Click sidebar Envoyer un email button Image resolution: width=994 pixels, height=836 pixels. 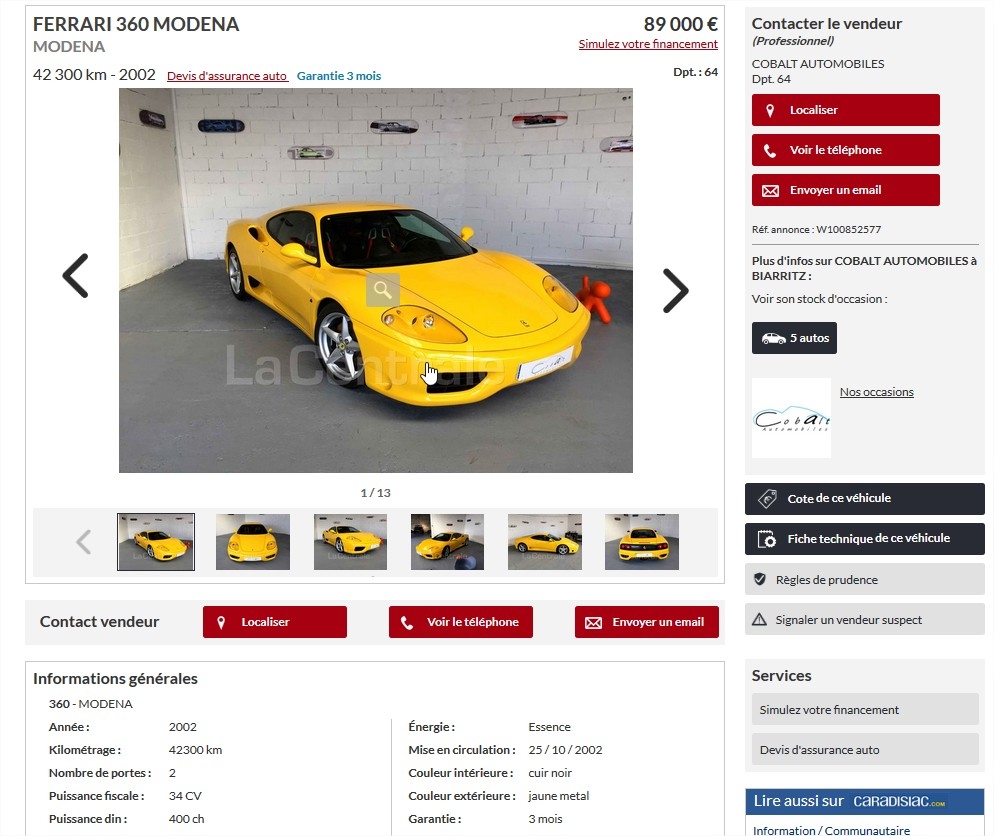[846, 190]
